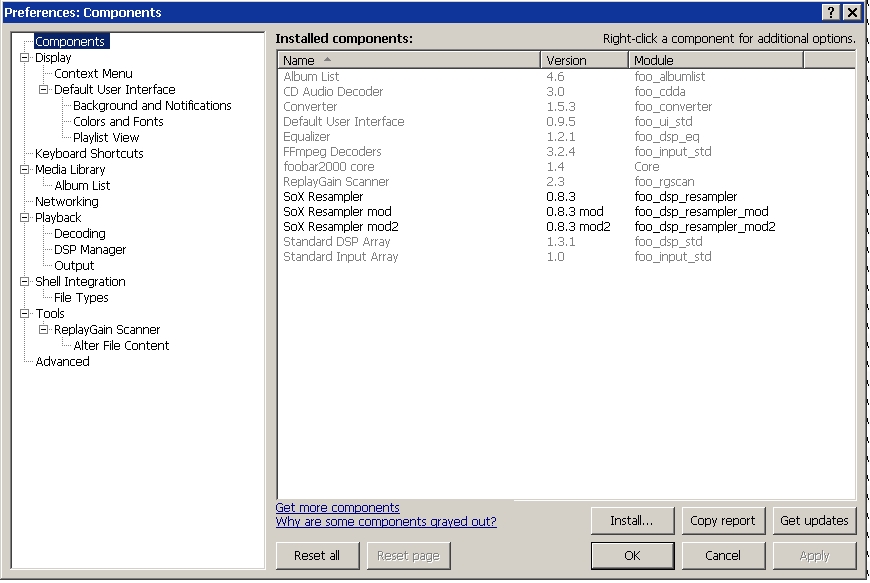This screenshot has height=583, width=870.
Task: Click the Module column header
Action: (x=714, y=60)
